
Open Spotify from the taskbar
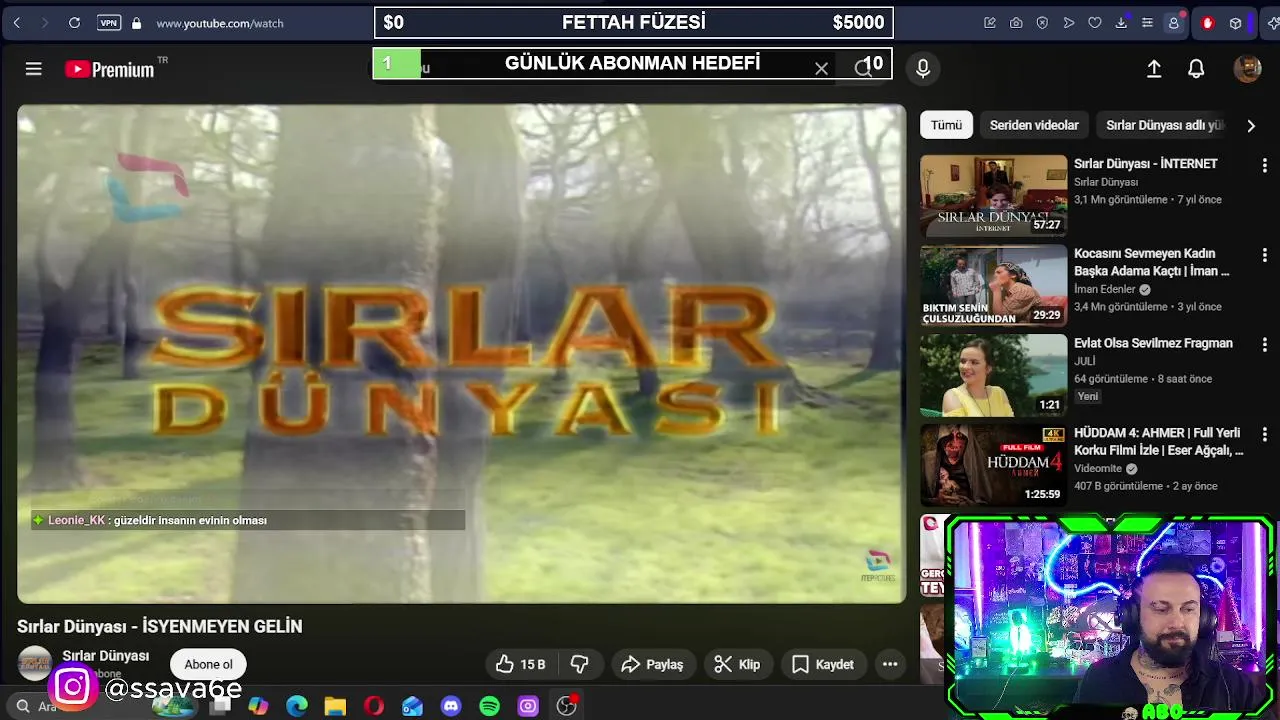[x=489, y=706]
